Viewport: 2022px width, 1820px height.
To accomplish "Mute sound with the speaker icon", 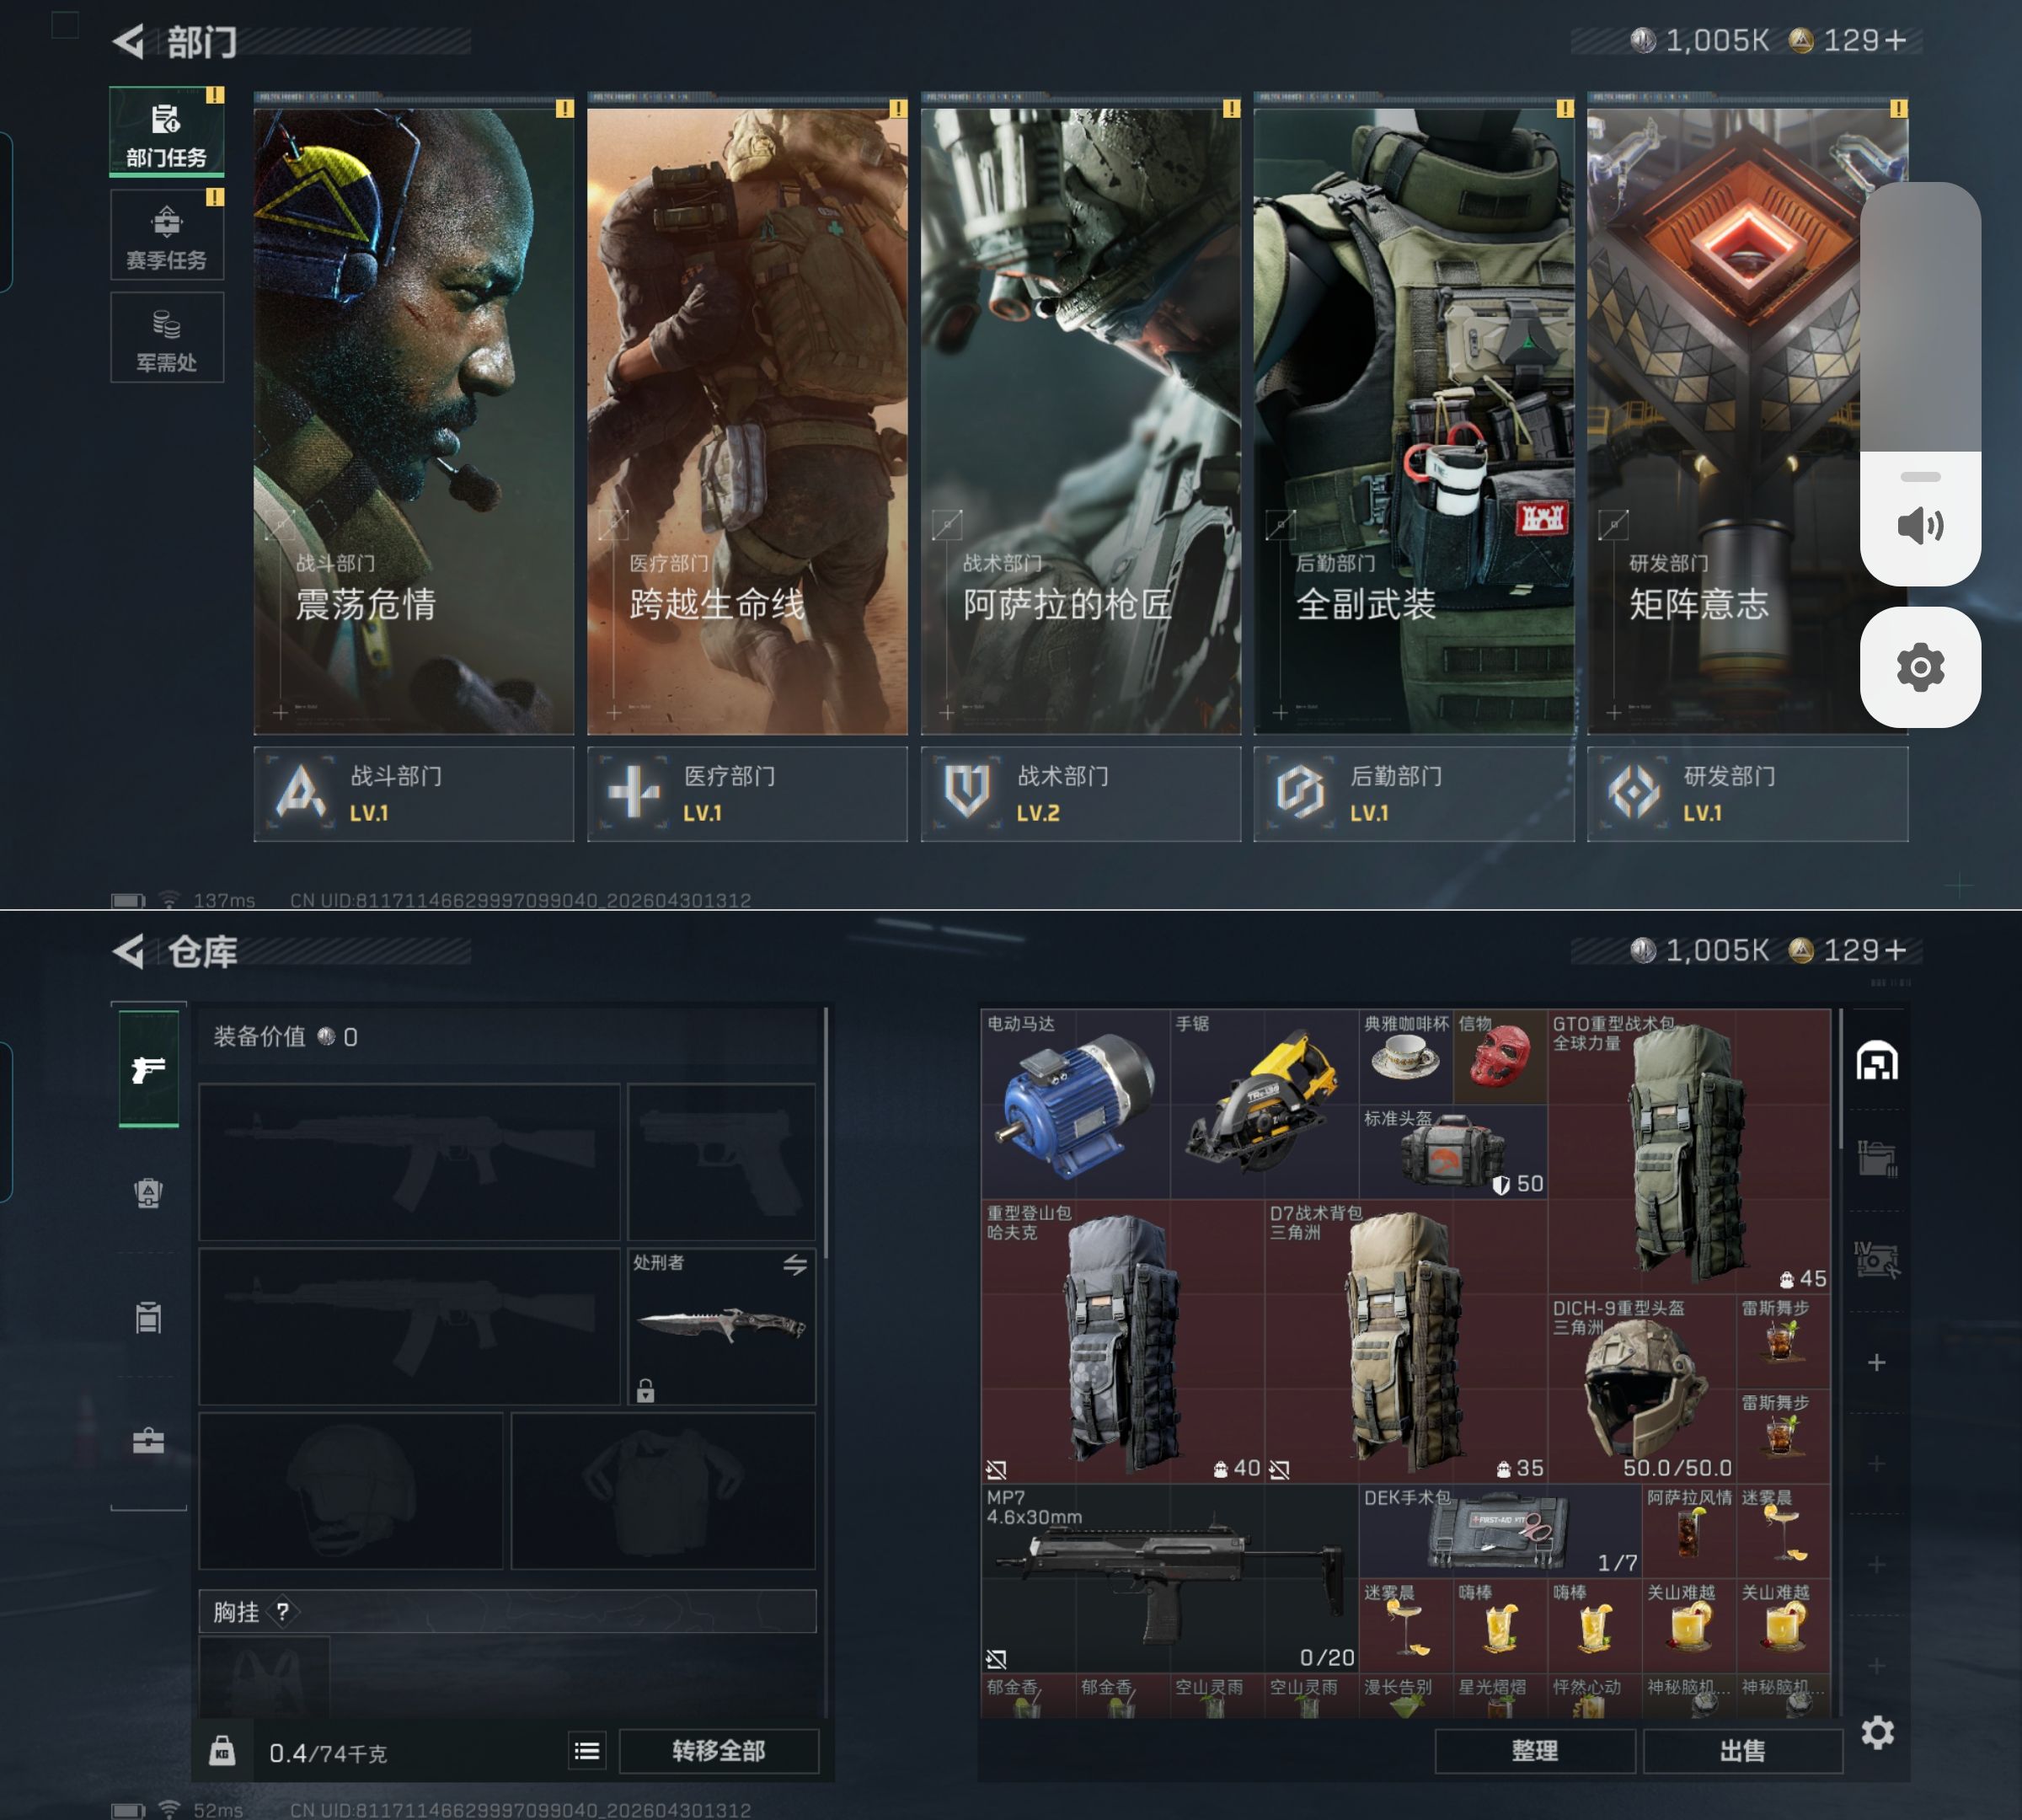I will pyautogui.click(x=1920, y=525).
